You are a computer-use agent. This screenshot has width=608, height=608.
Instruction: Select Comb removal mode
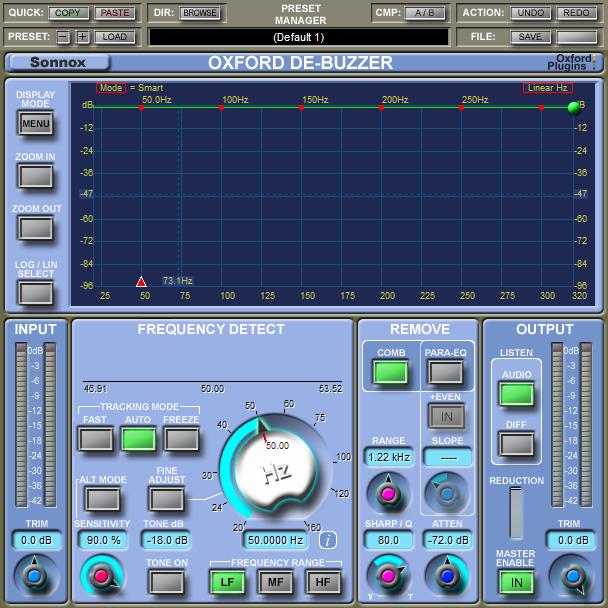coord(390,372)
